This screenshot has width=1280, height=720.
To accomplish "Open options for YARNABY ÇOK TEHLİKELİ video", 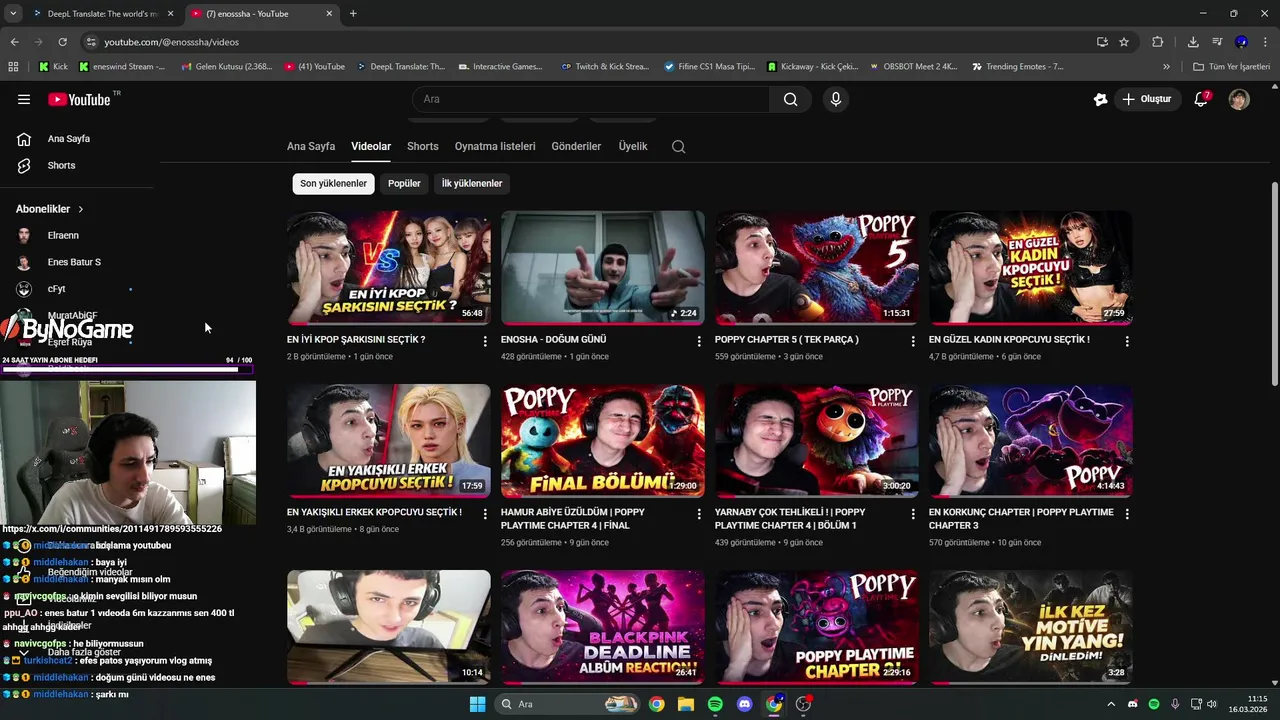I will [913, 514].
